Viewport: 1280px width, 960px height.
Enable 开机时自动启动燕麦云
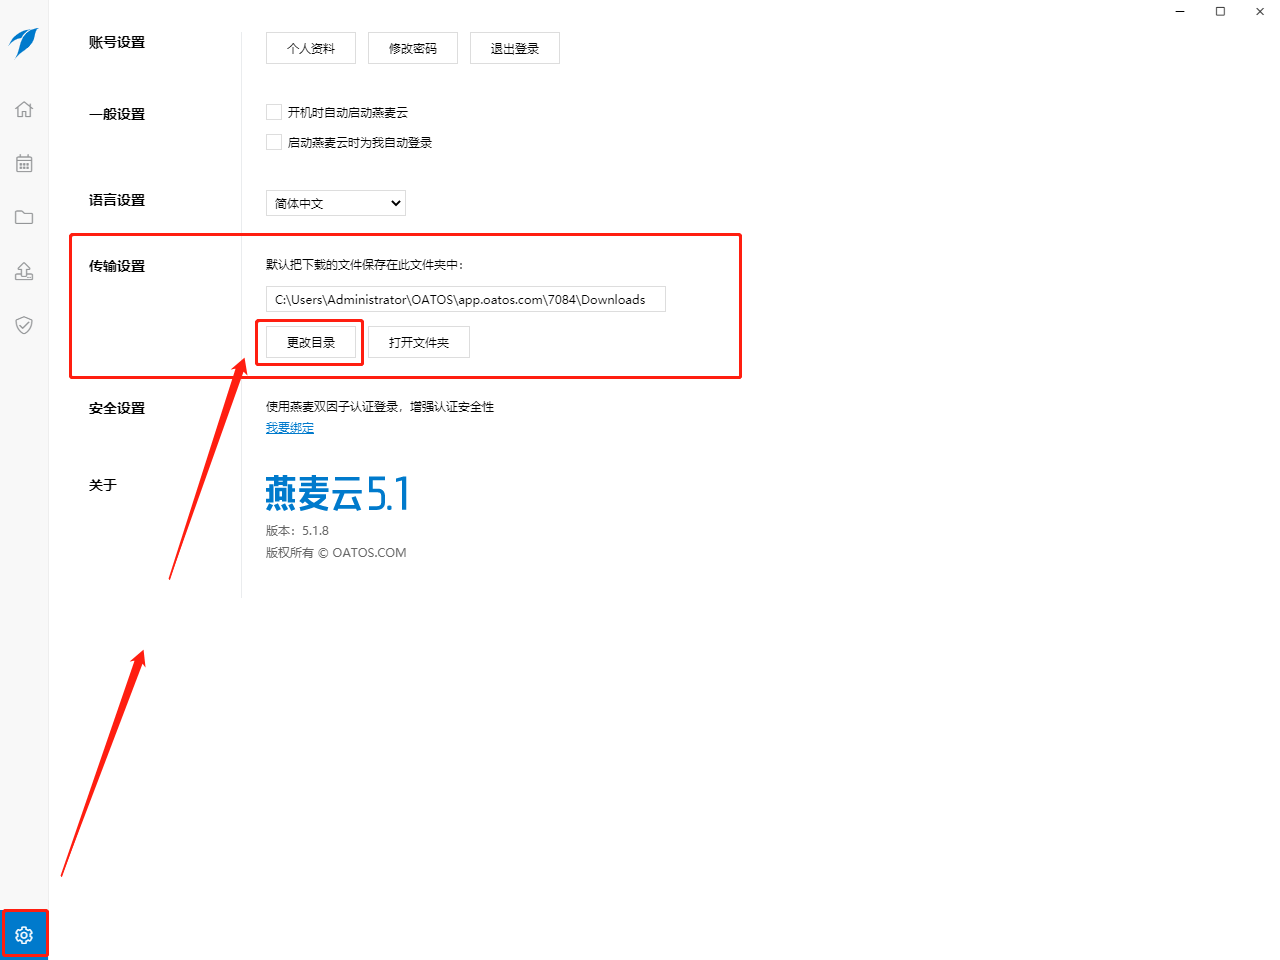(x=273, y=112)
